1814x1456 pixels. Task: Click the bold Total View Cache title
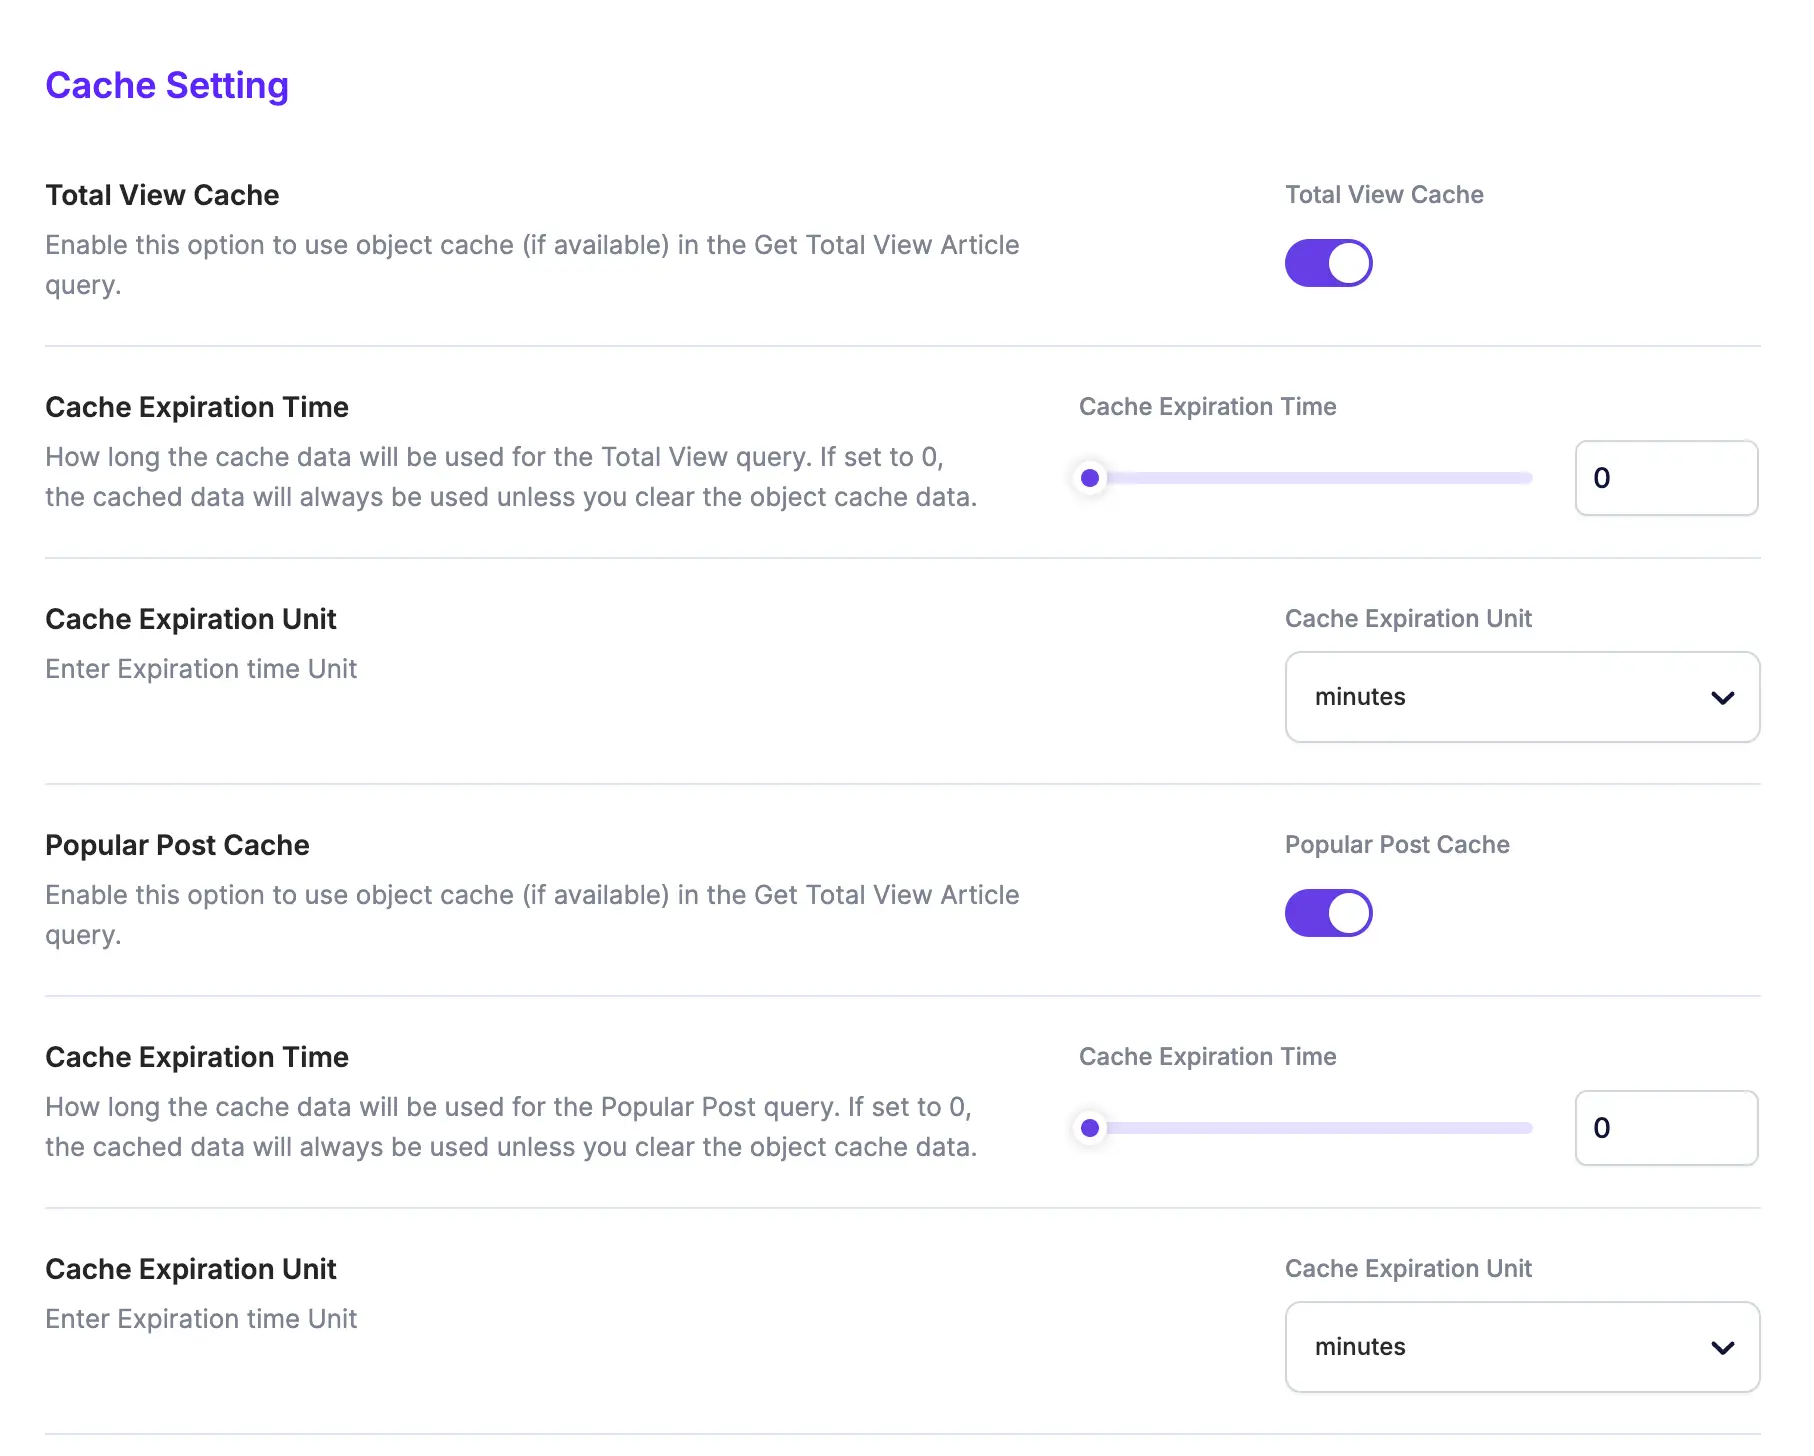click(162, 195)
